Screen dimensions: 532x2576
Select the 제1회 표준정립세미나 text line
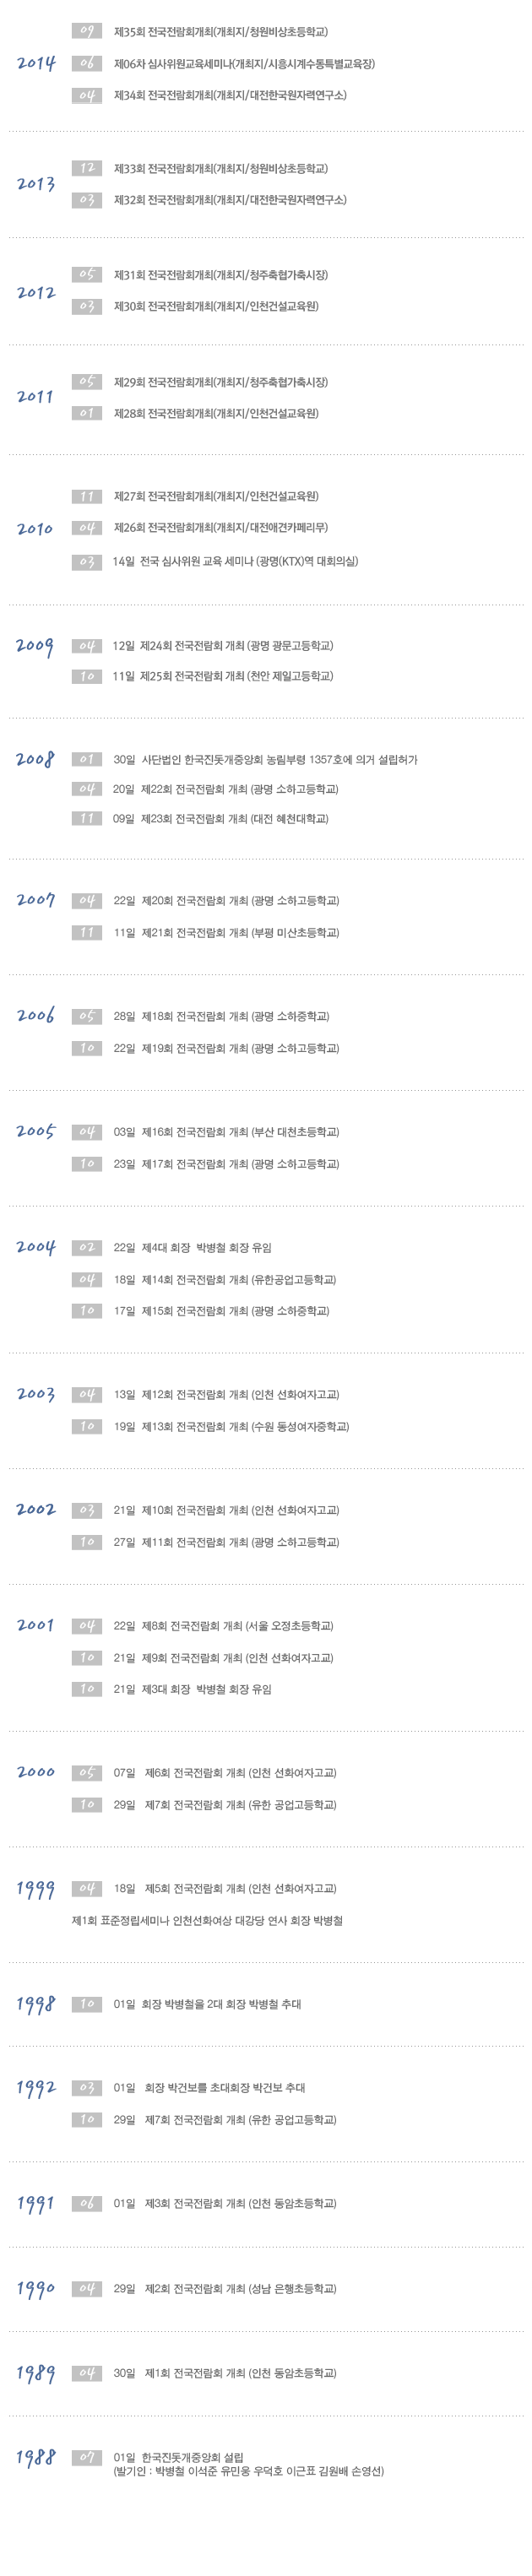pyautogui.click(x=207, y=1920)
